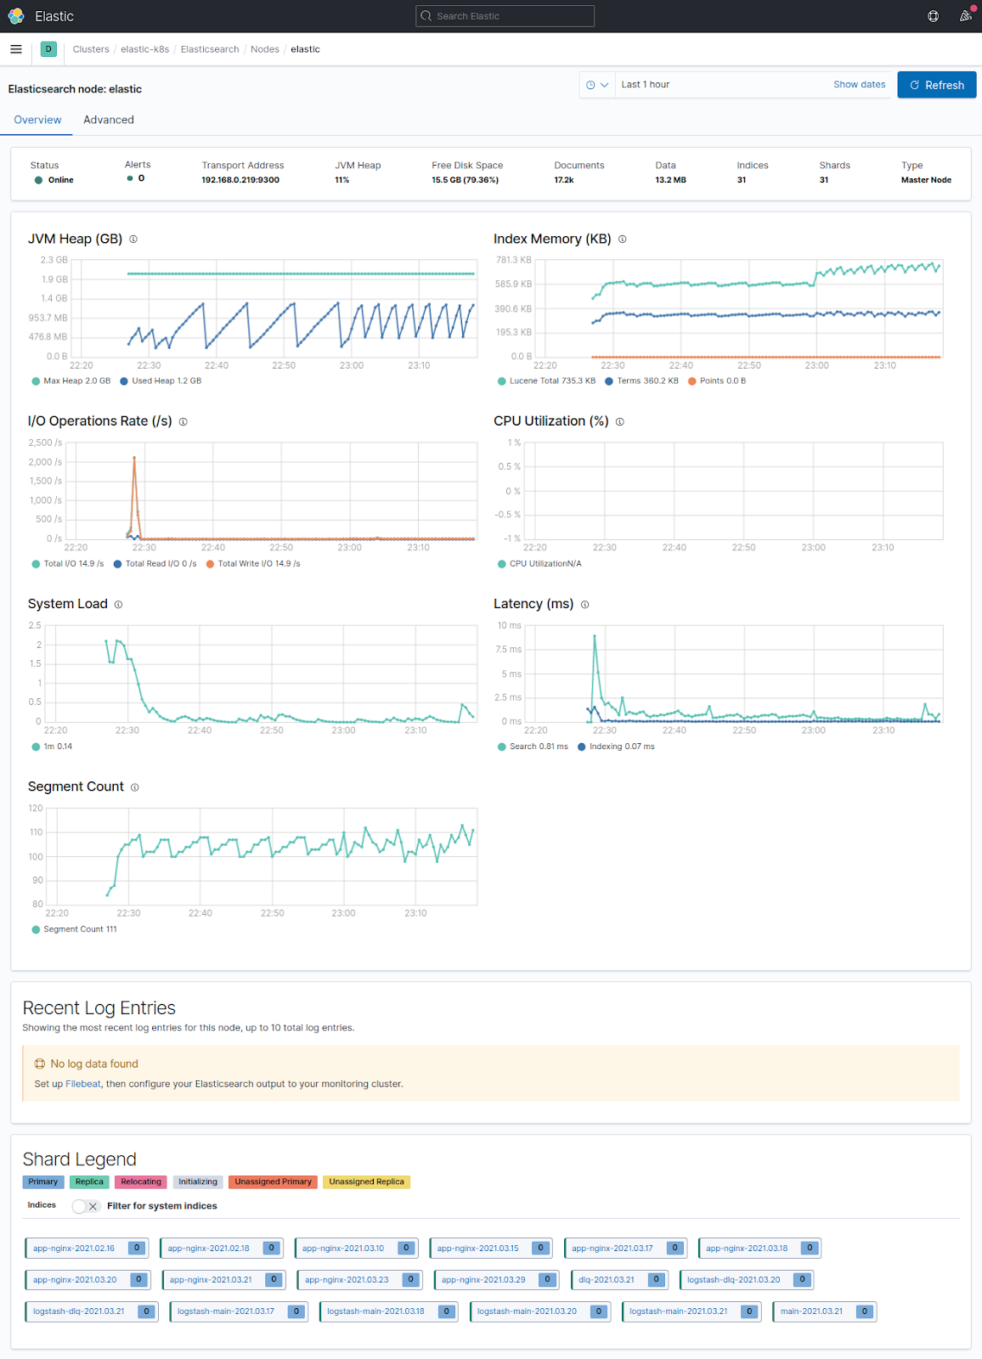Open the help menu icon
Viewport: 982px width, 1359px height.
click(933, 16)
